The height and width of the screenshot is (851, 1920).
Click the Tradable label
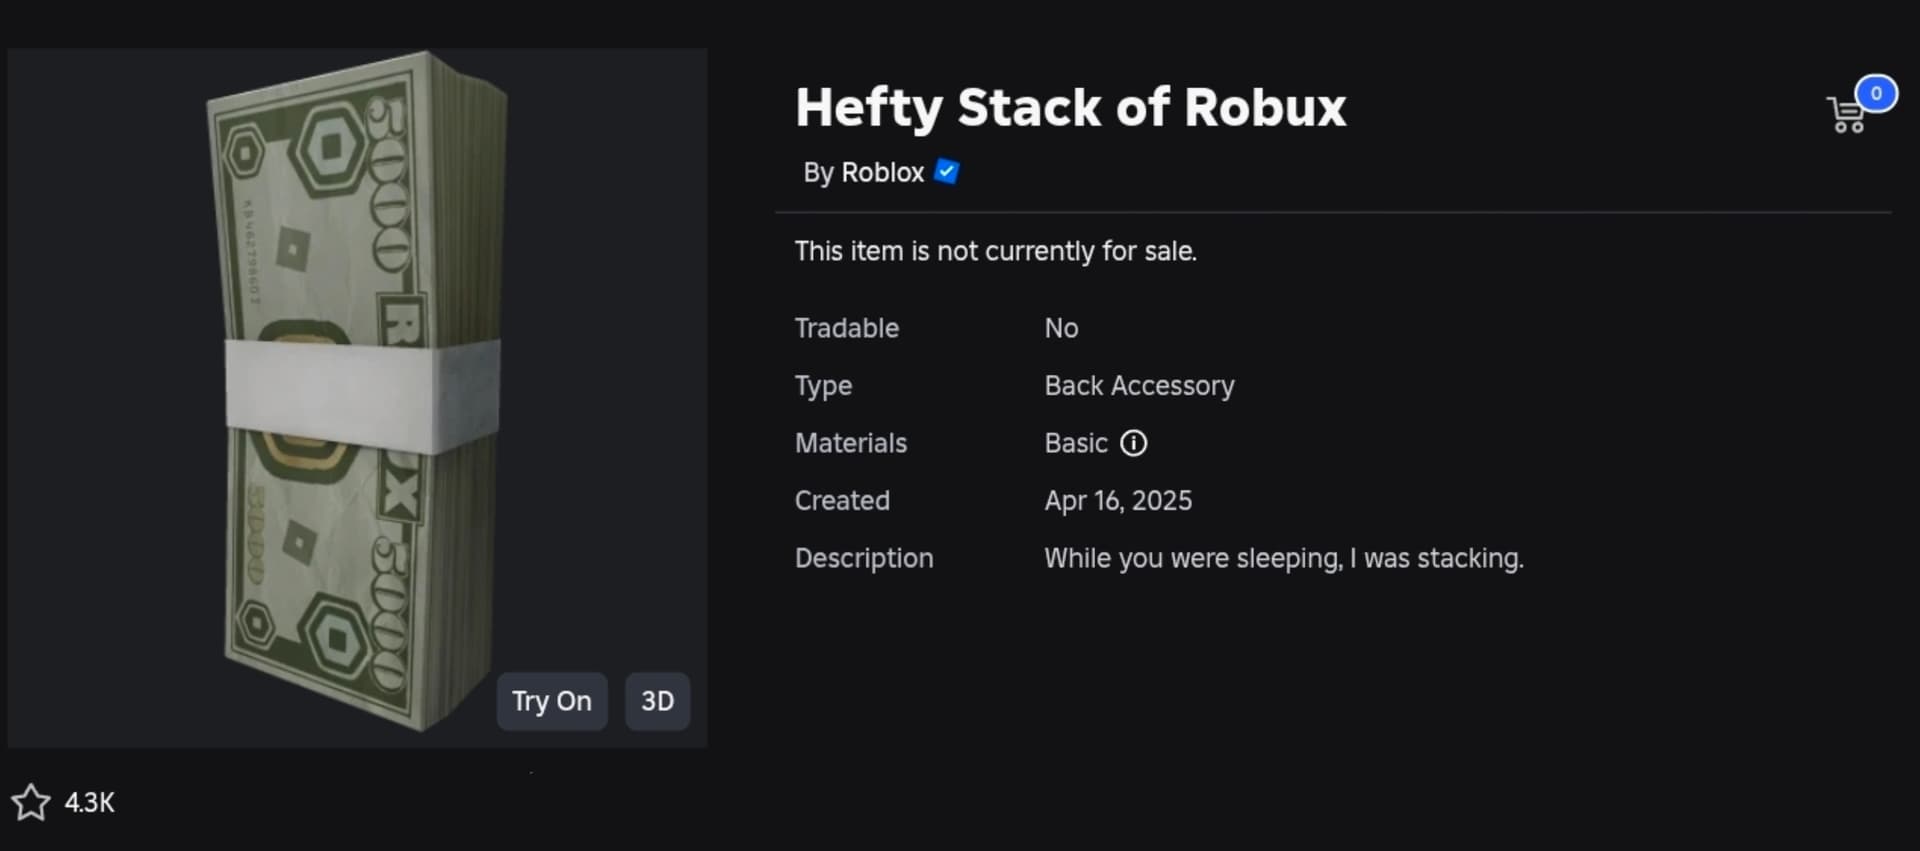846,328
